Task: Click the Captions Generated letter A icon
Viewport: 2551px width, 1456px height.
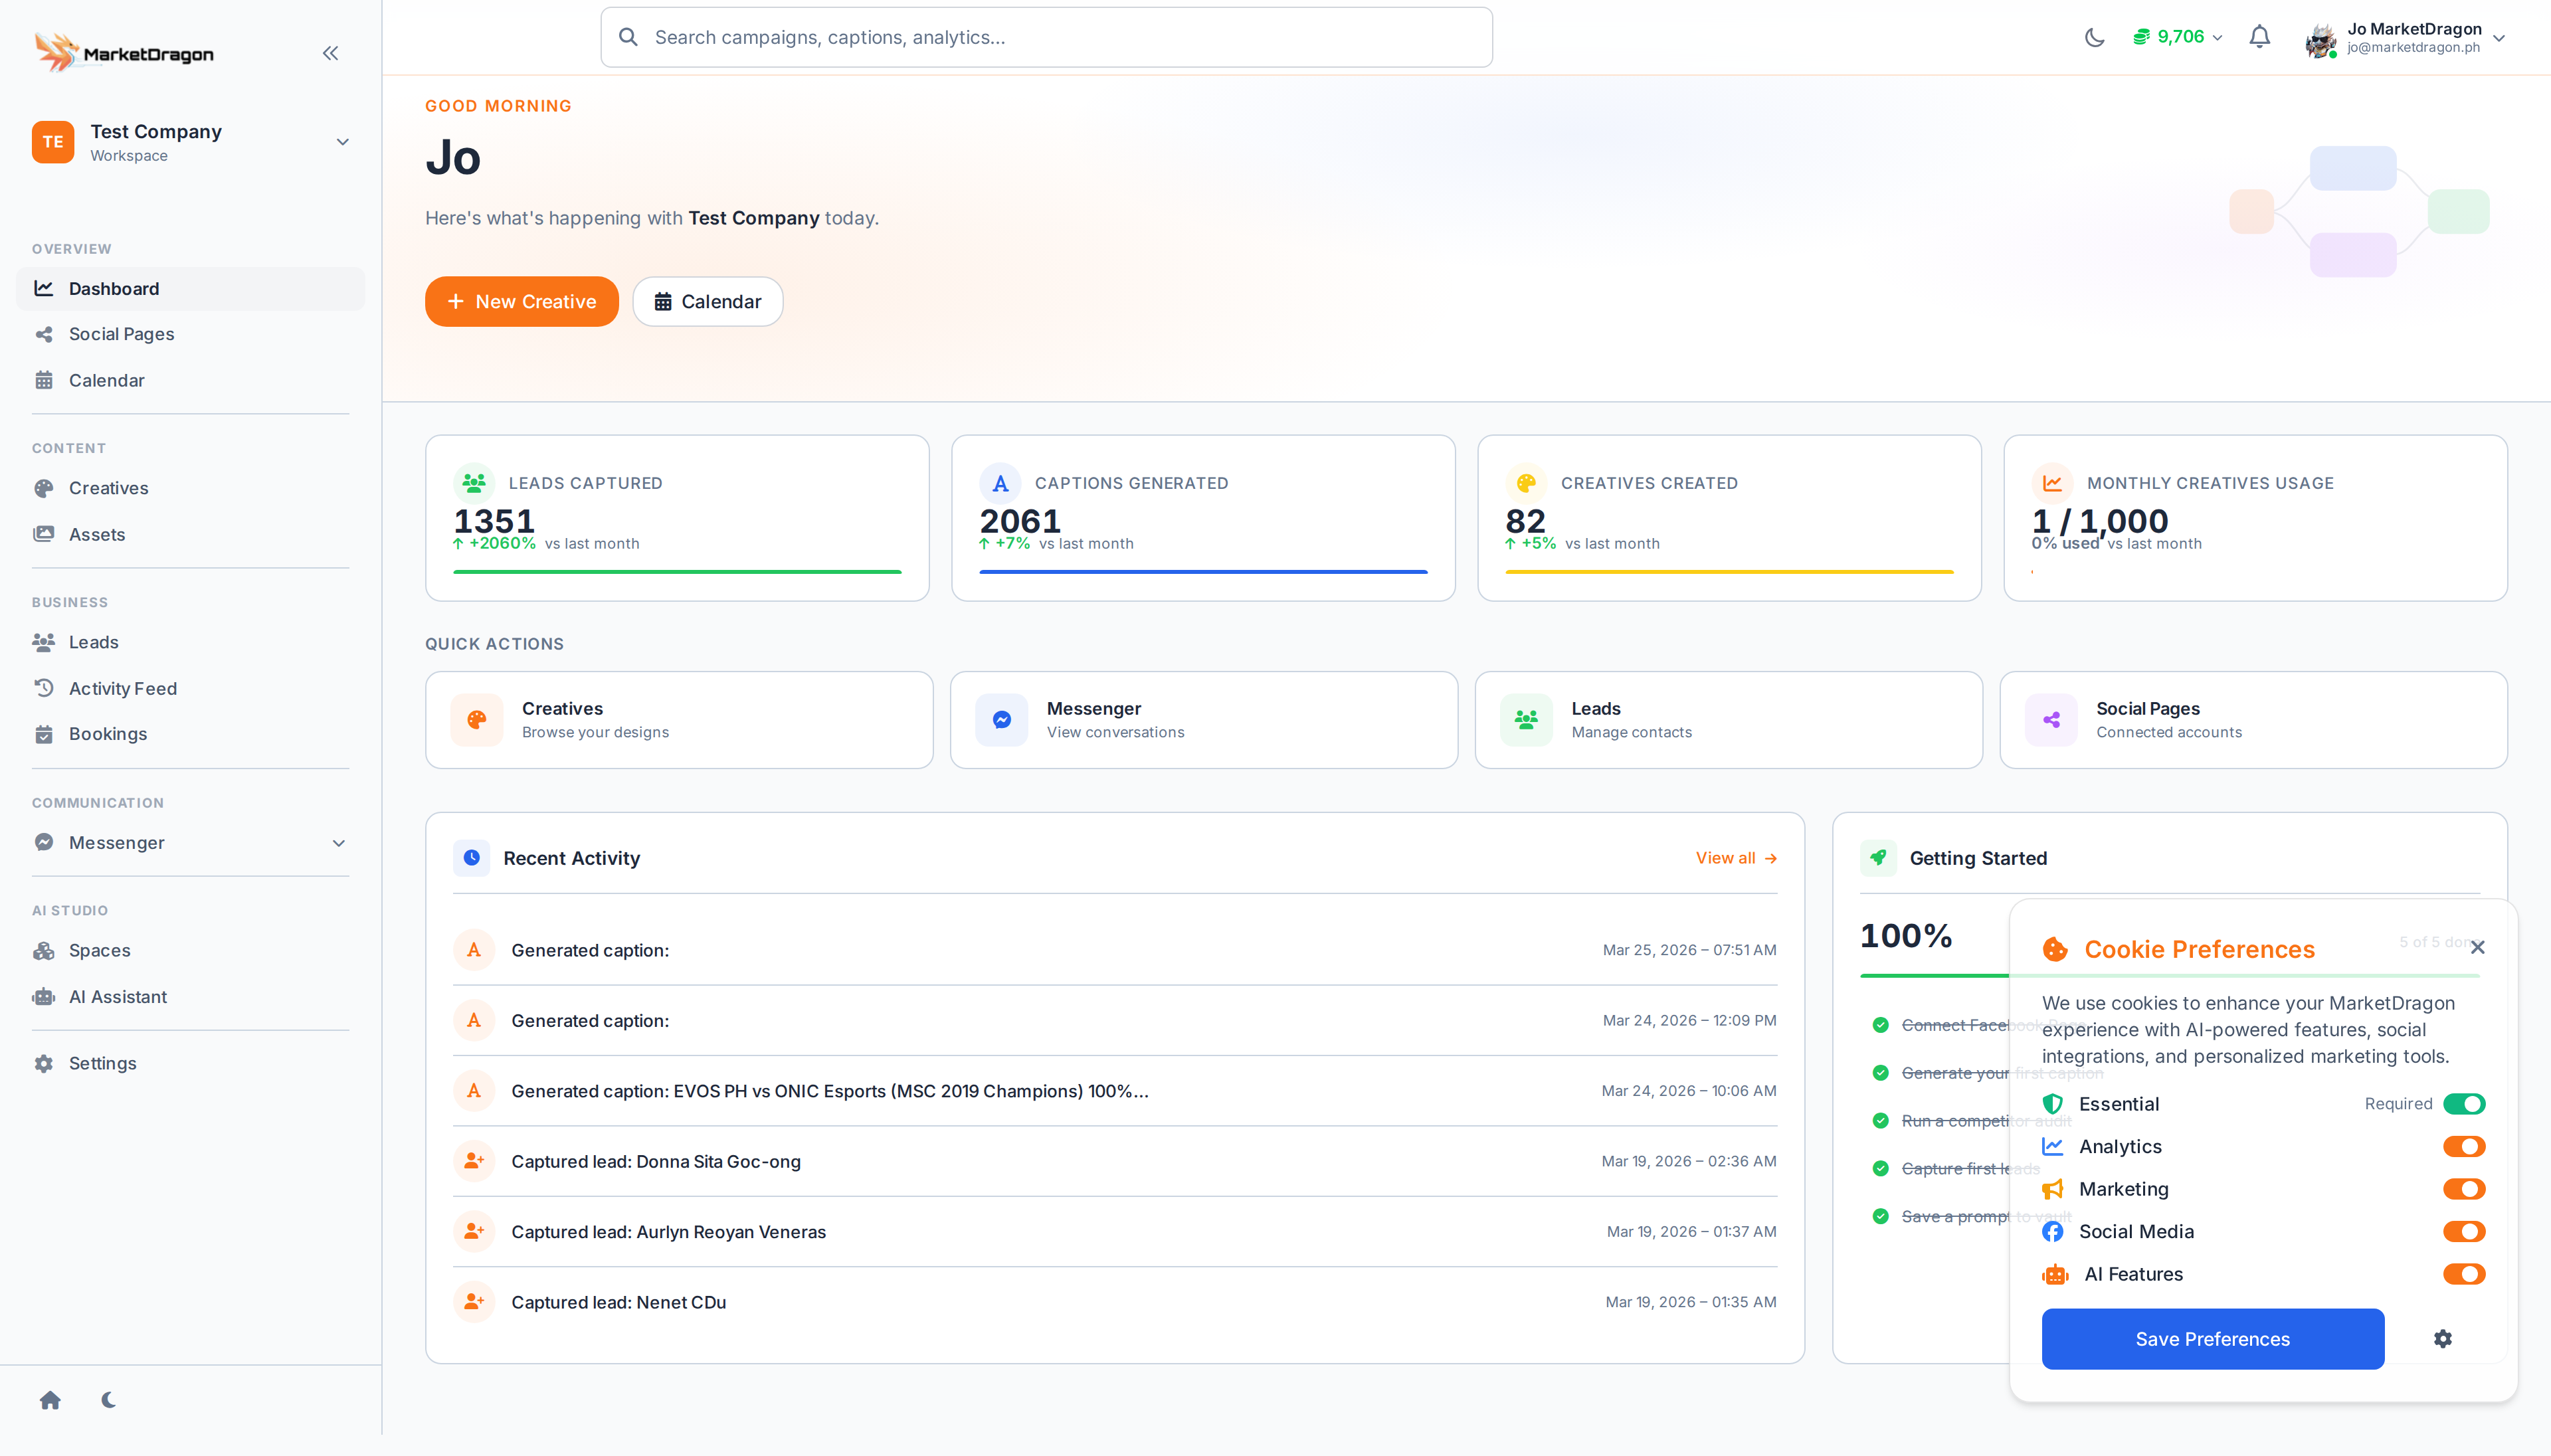Action: tap(1000, 483)
